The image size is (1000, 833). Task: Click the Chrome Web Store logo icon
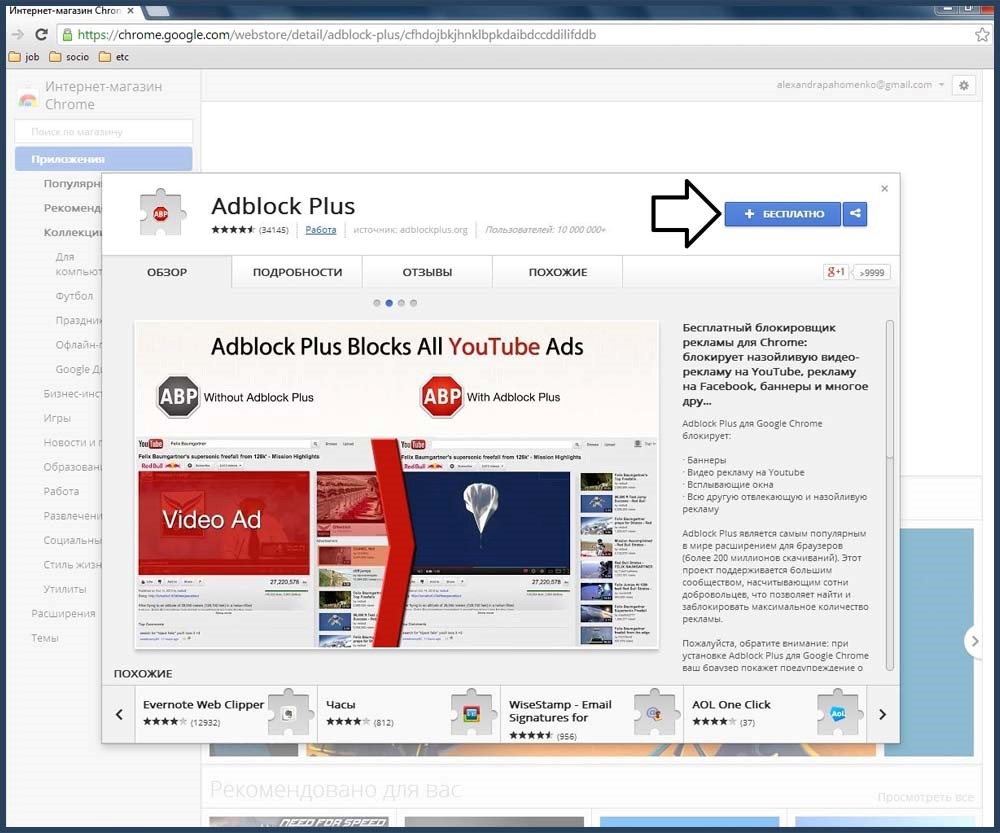(27, 96)
